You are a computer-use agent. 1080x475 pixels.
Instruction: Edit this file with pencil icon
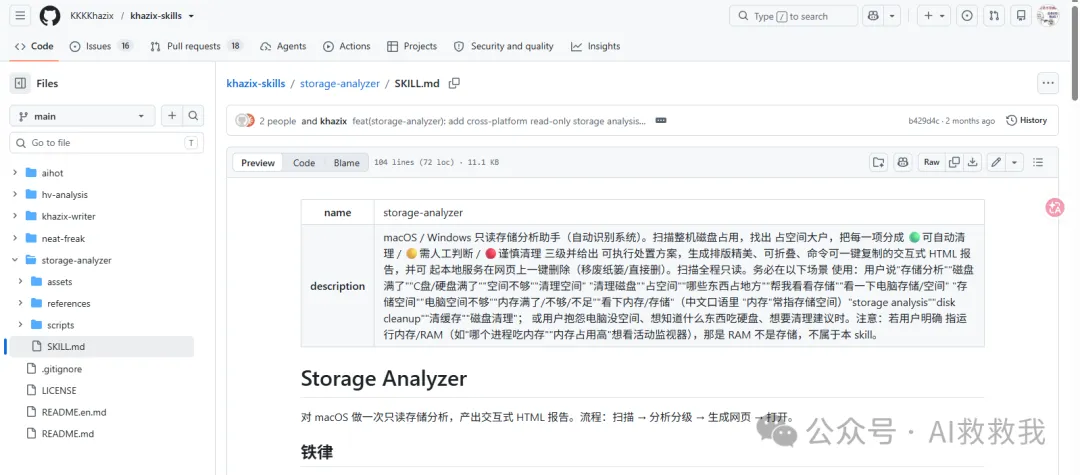(995, 162)
